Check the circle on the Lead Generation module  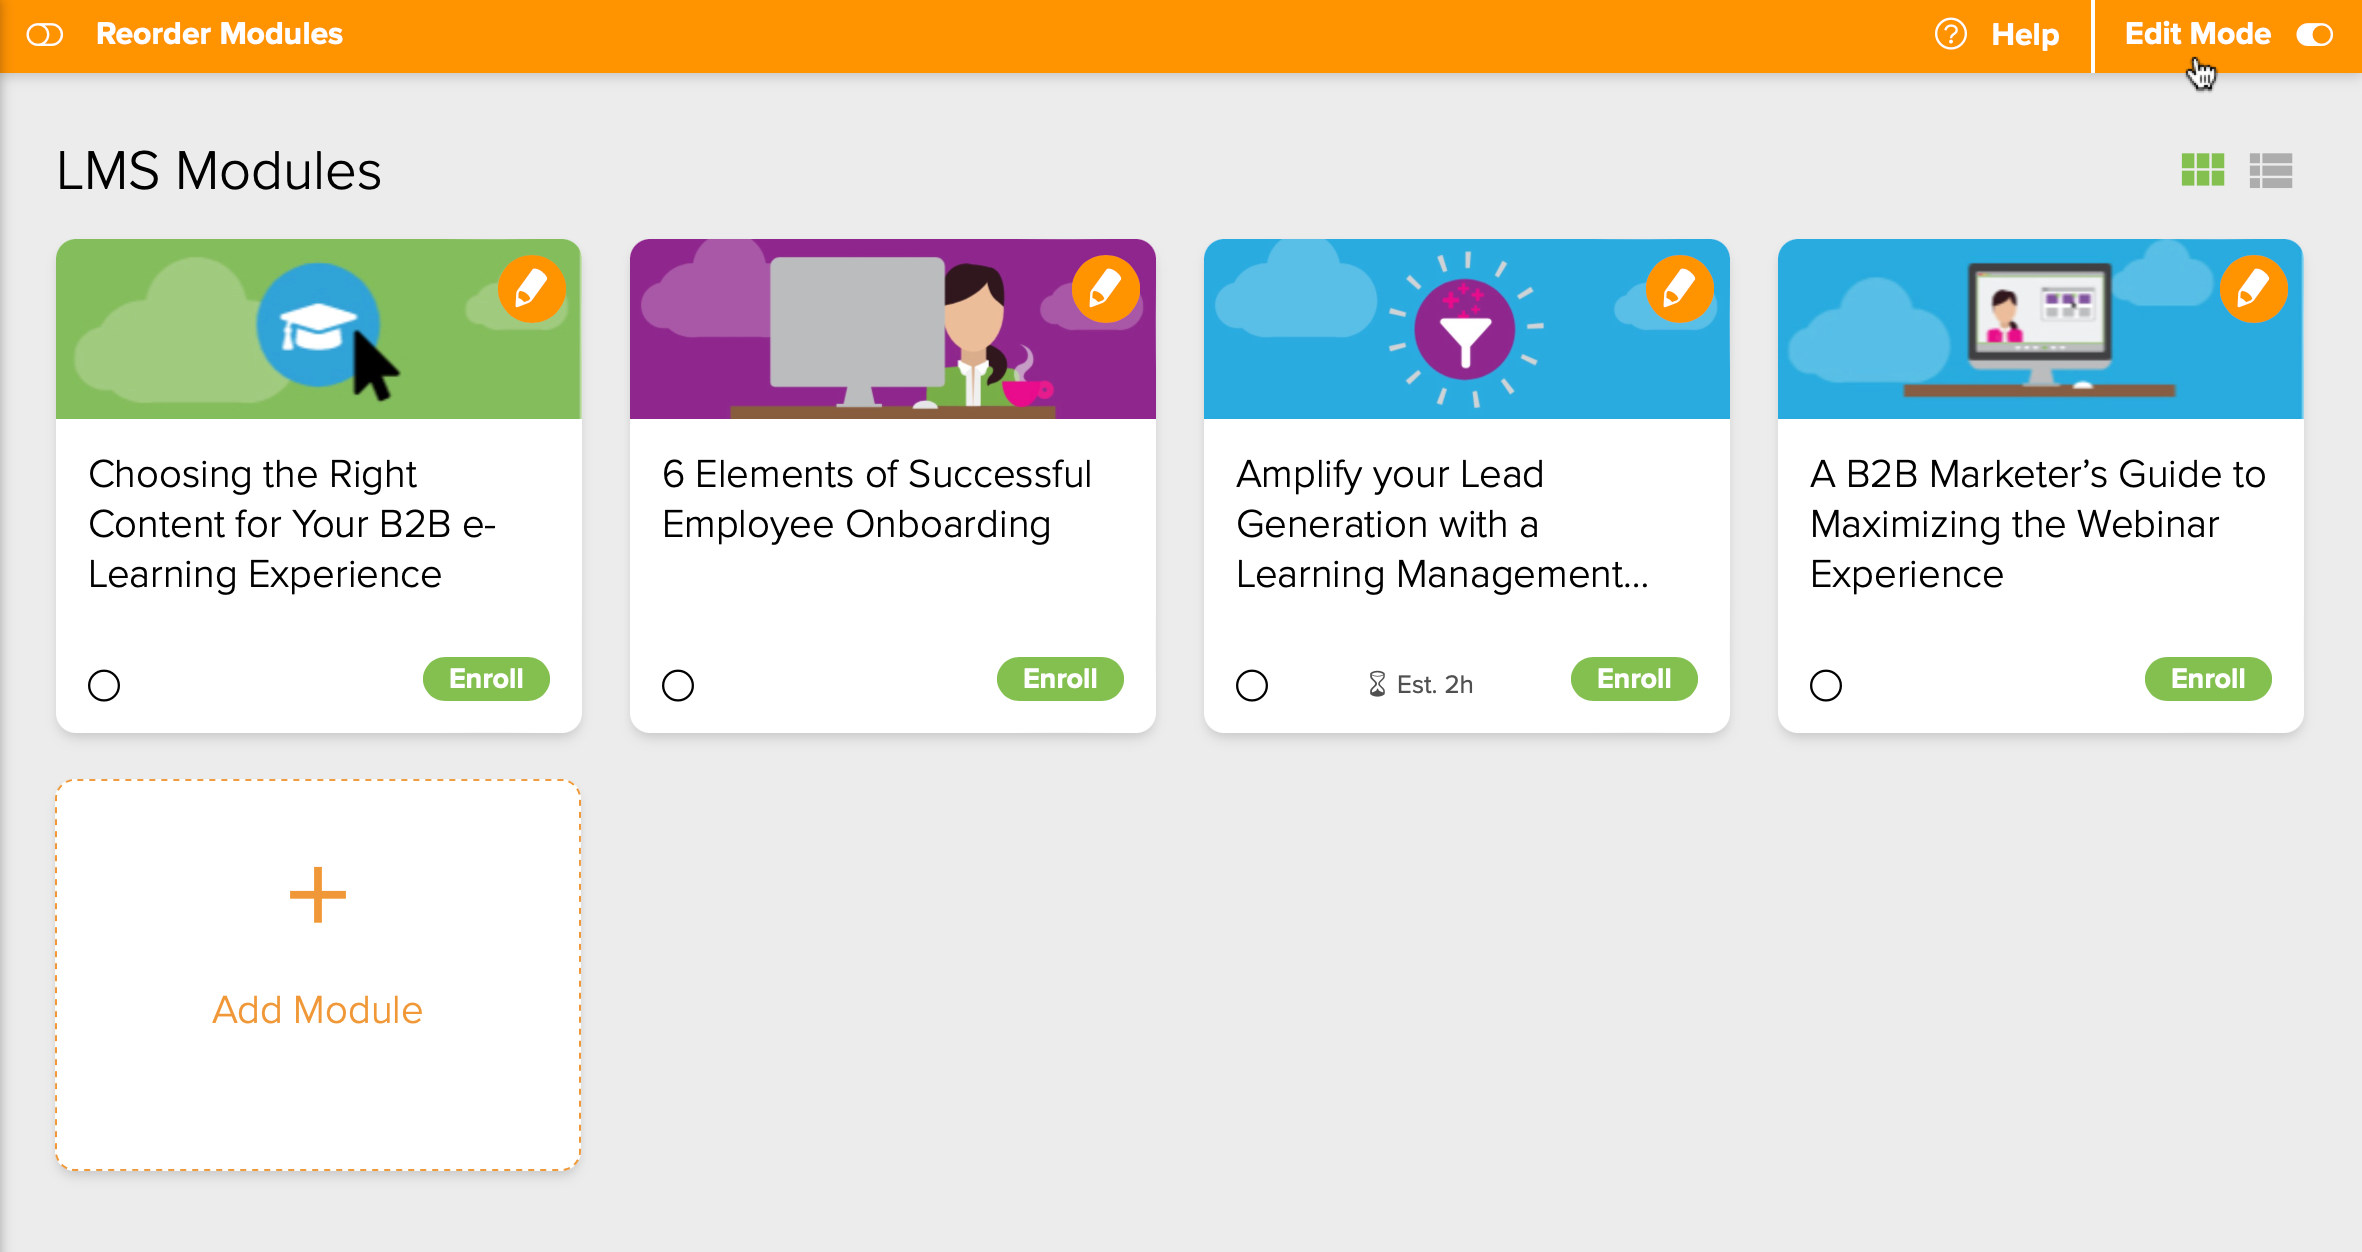[1252, 685]
